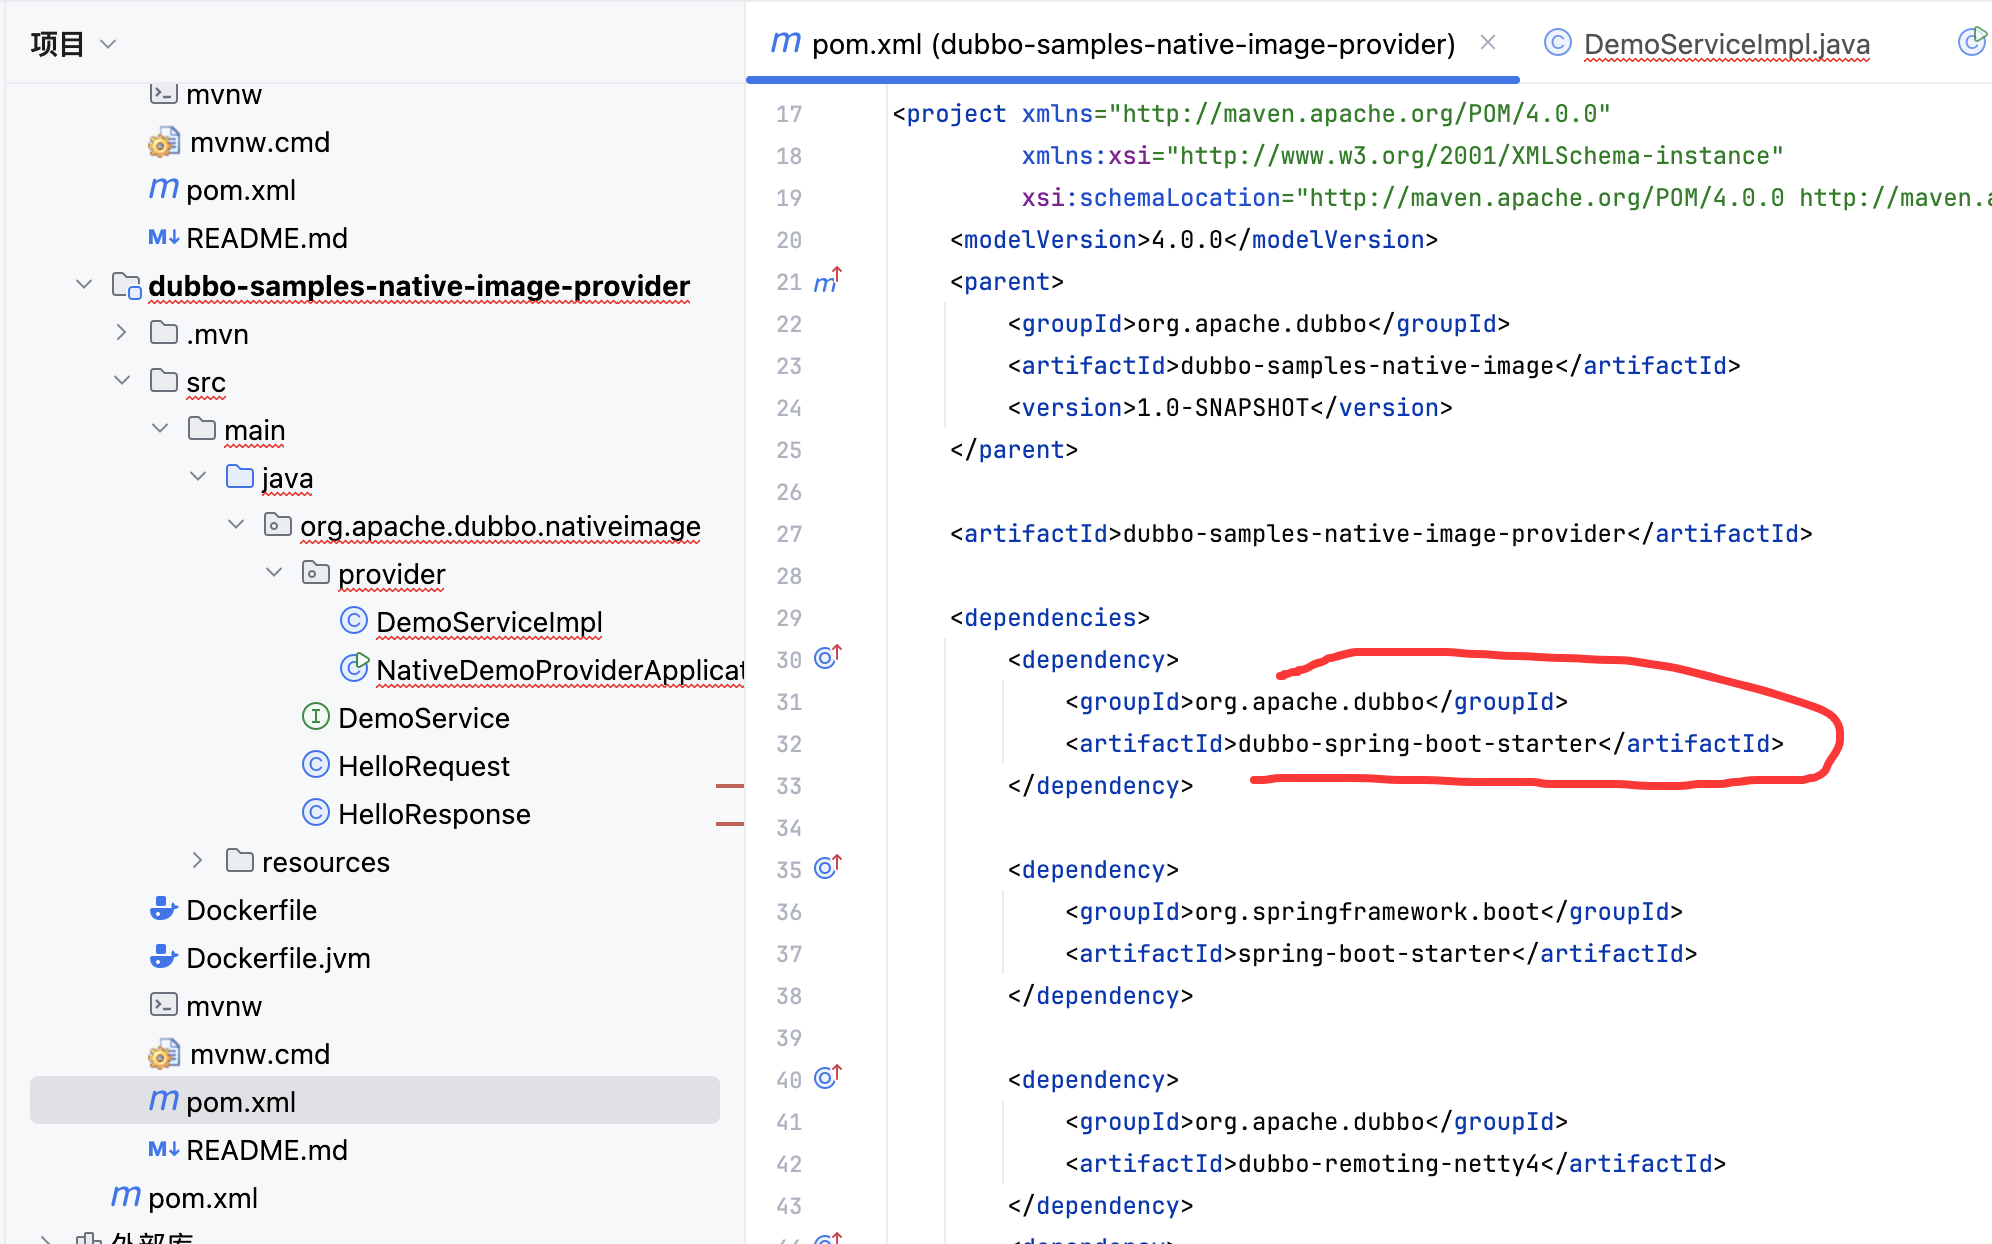Click the org.springframework.boot groupId text
The height and width of the screenshot is (1244, 1992).
pos(1367,912)
